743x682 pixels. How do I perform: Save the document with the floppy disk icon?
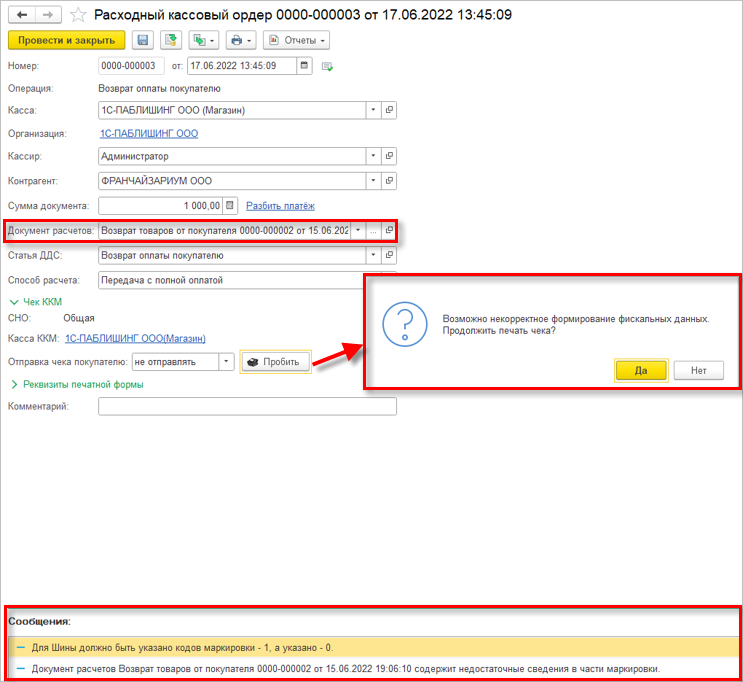(143, 40)
